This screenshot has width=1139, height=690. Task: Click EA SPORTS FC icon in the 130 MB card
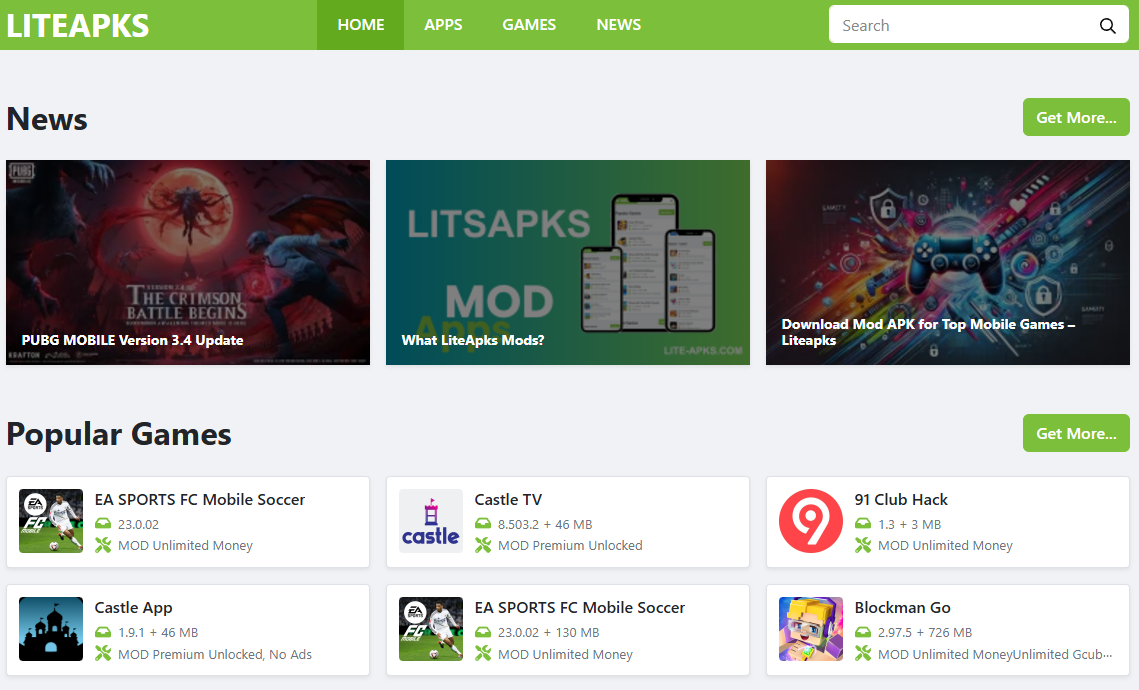point(431,629)
